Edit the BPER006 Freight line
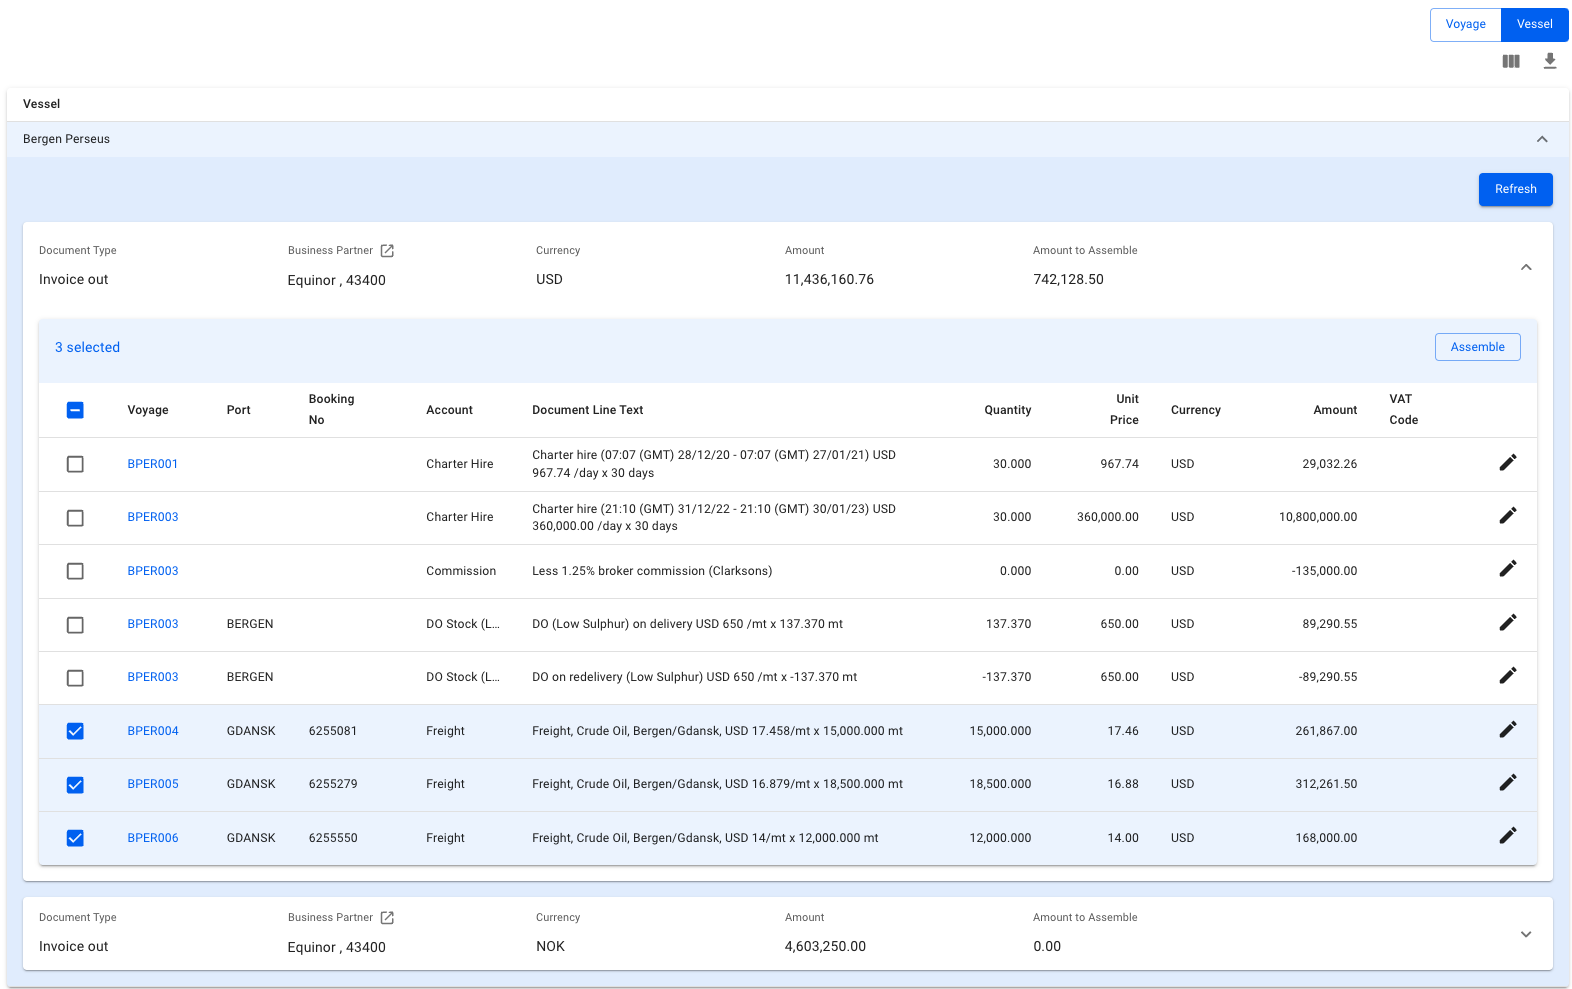 1507,836
